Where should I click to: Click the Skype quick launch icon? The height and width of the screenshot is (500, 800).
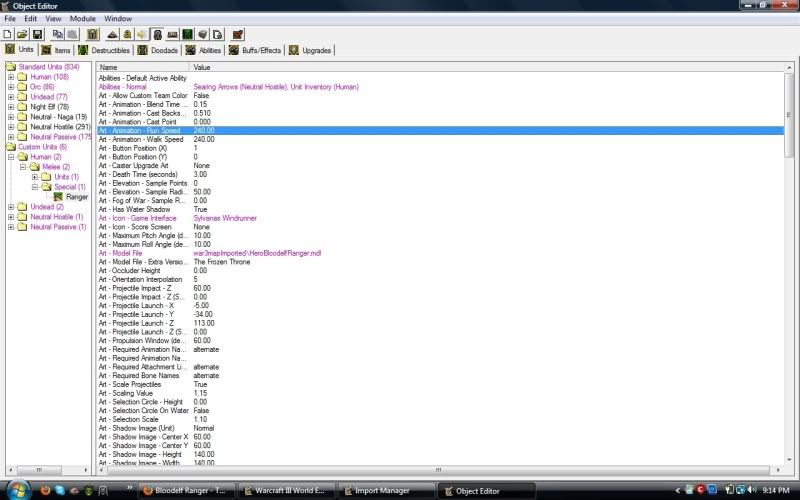60,490
